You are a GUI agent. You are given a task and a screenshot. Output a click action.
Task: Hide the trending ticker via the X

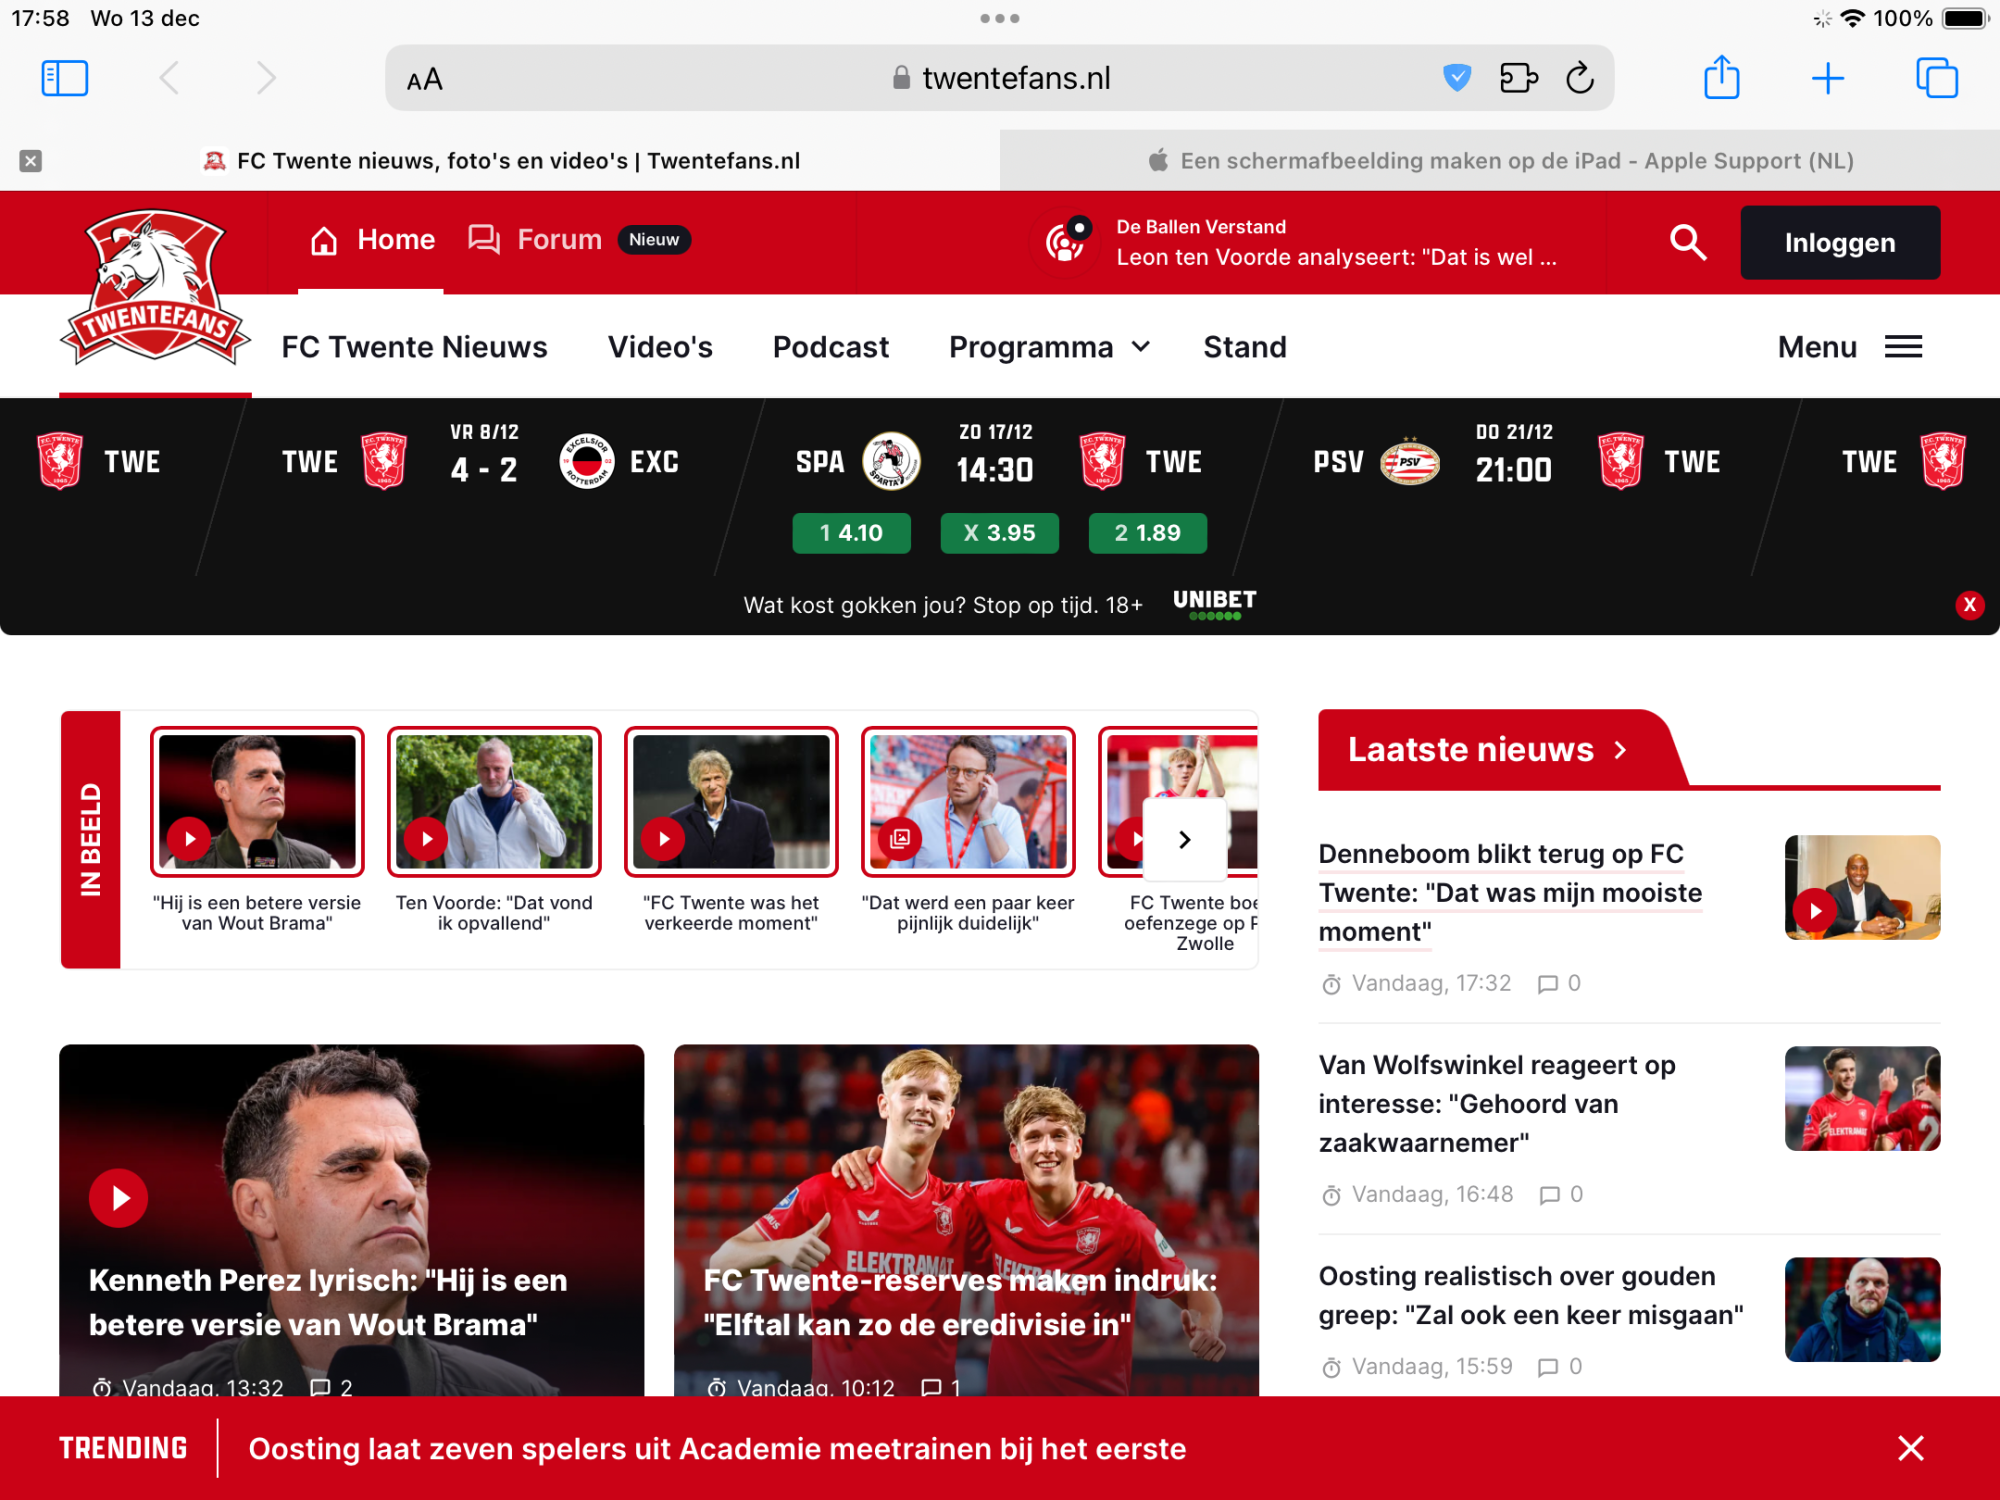[x=1911, y=1448]
